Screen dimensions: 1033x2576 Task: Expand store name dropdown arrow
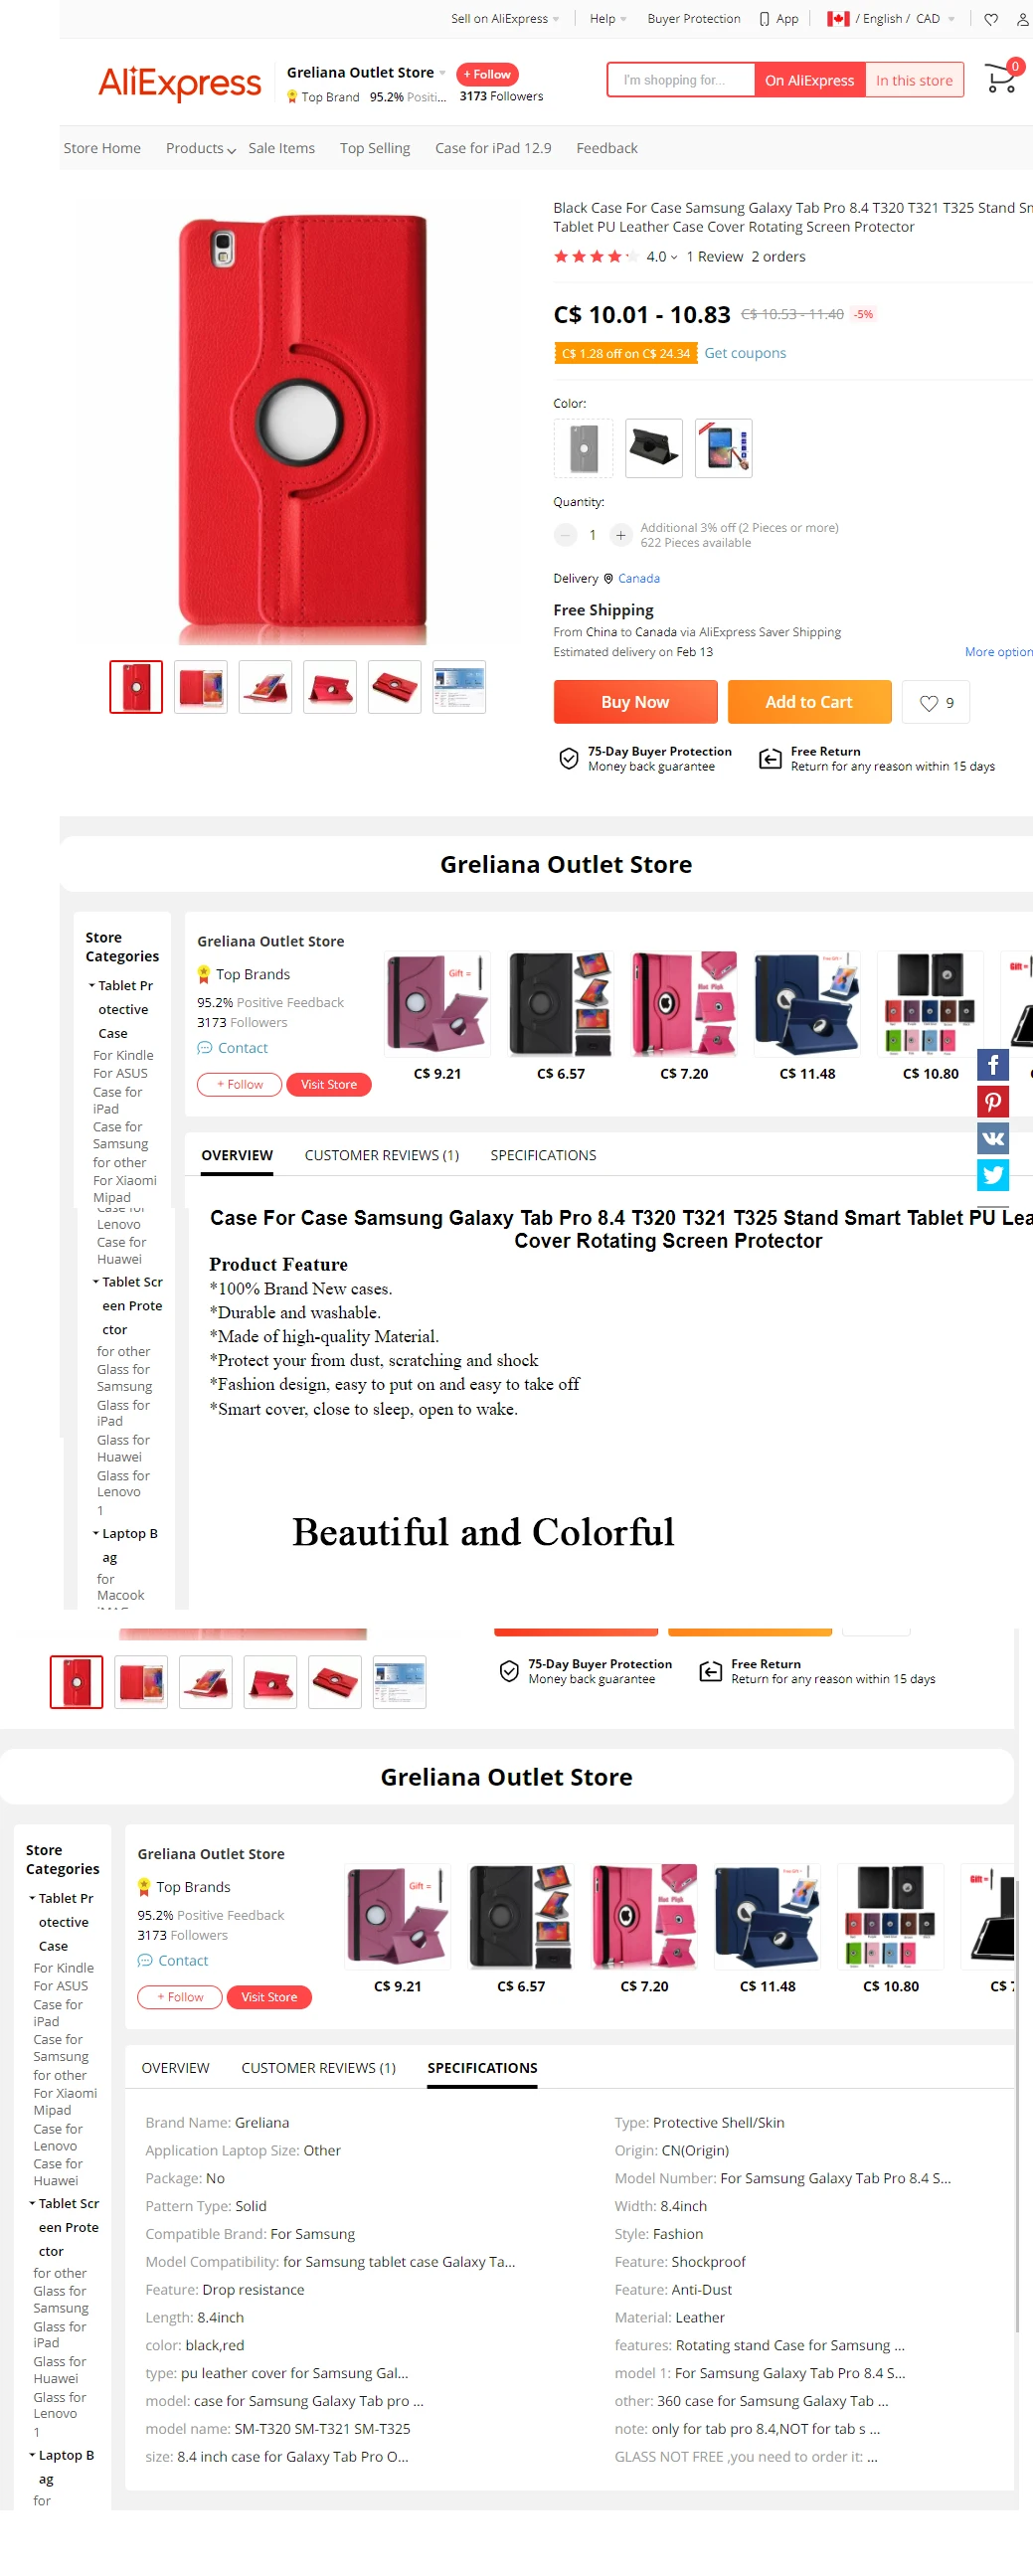[443, 73]
